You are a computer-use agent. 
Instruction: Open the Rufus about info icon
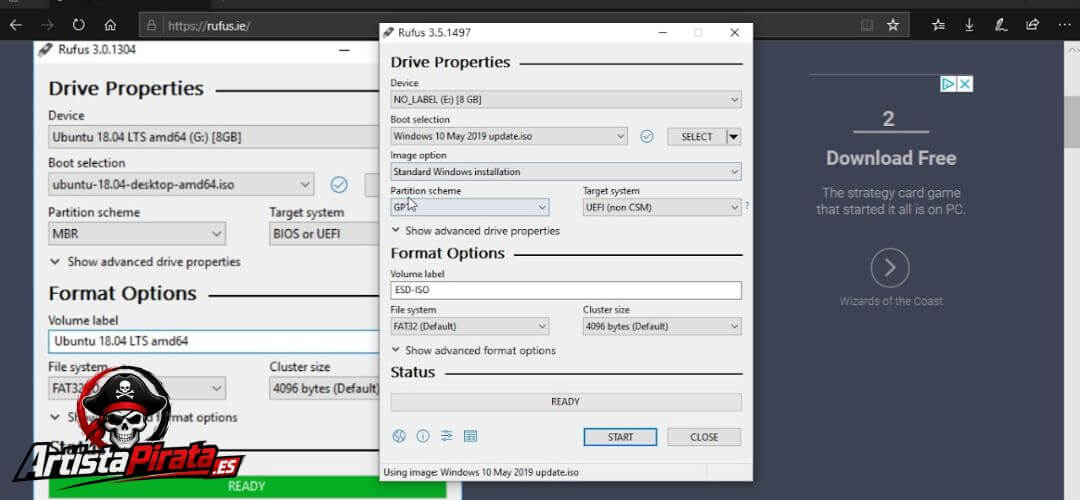click(423, 436)
